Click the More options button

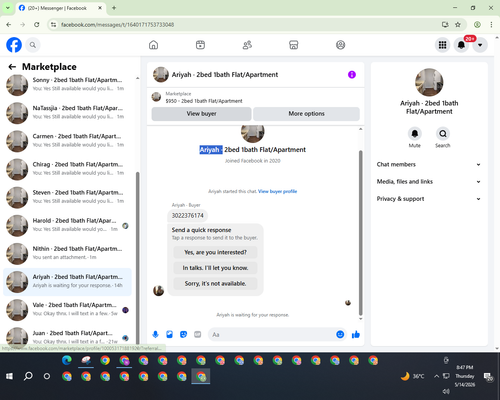(x=306, y=114)
